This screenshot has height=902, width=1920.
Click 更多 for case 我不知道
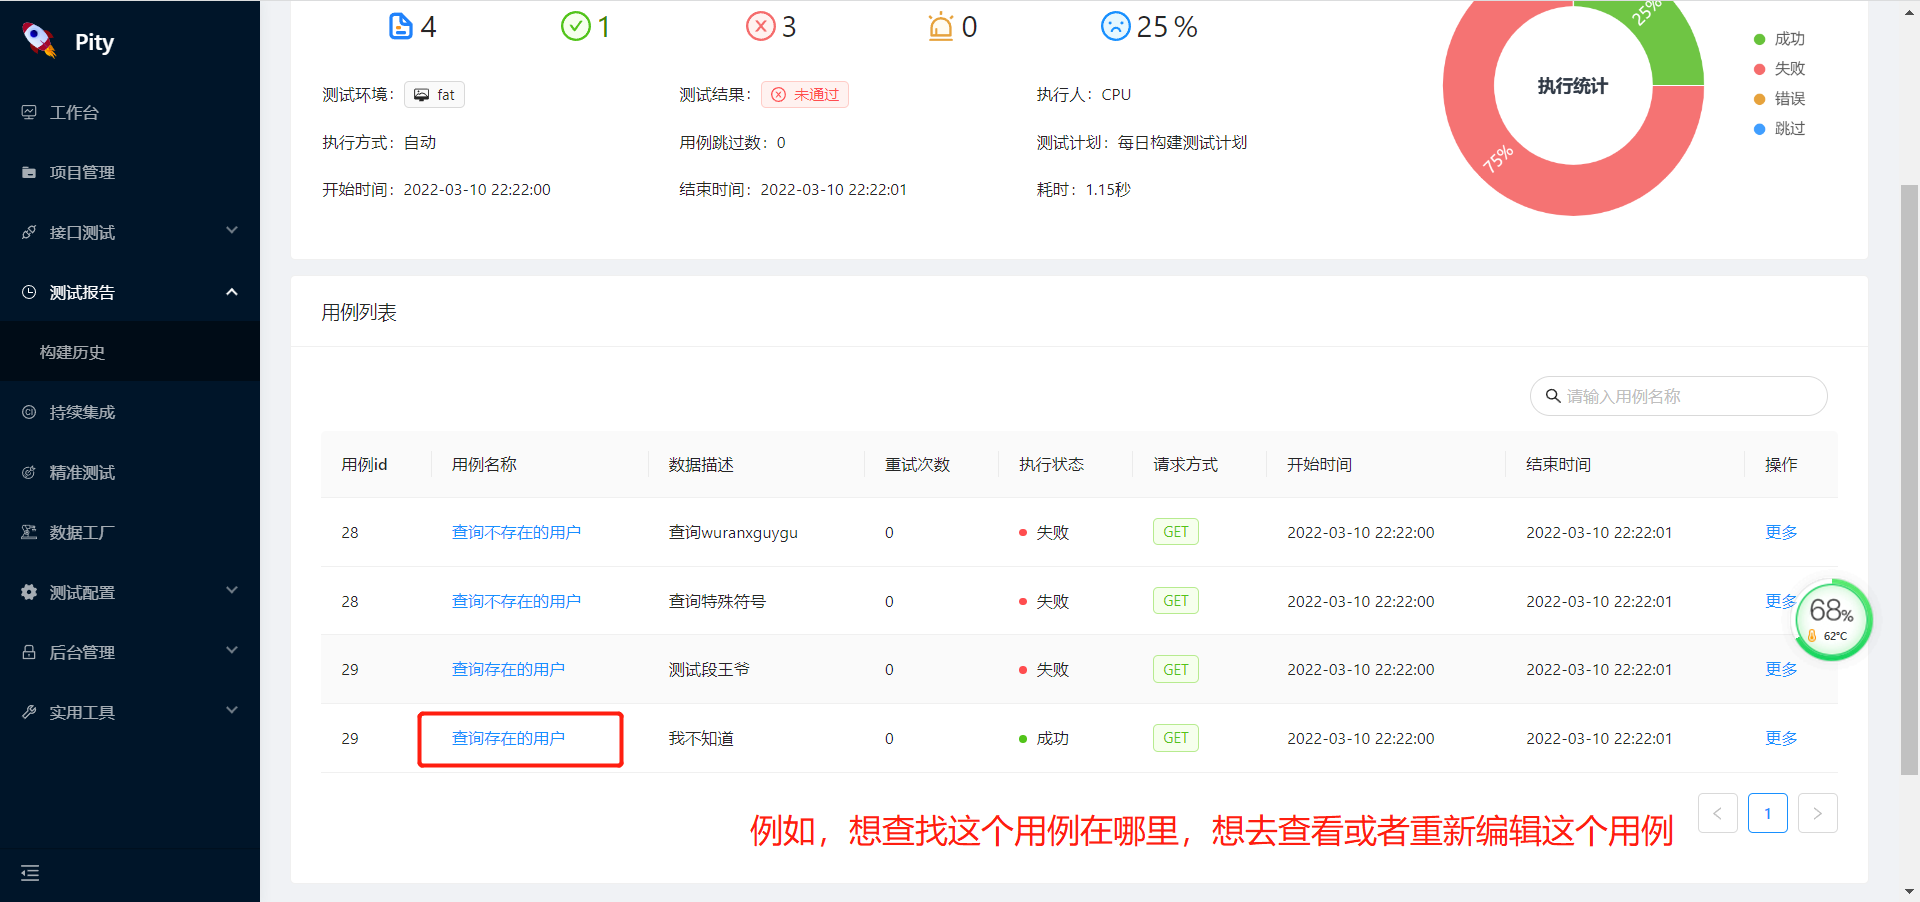(1780, 738)
